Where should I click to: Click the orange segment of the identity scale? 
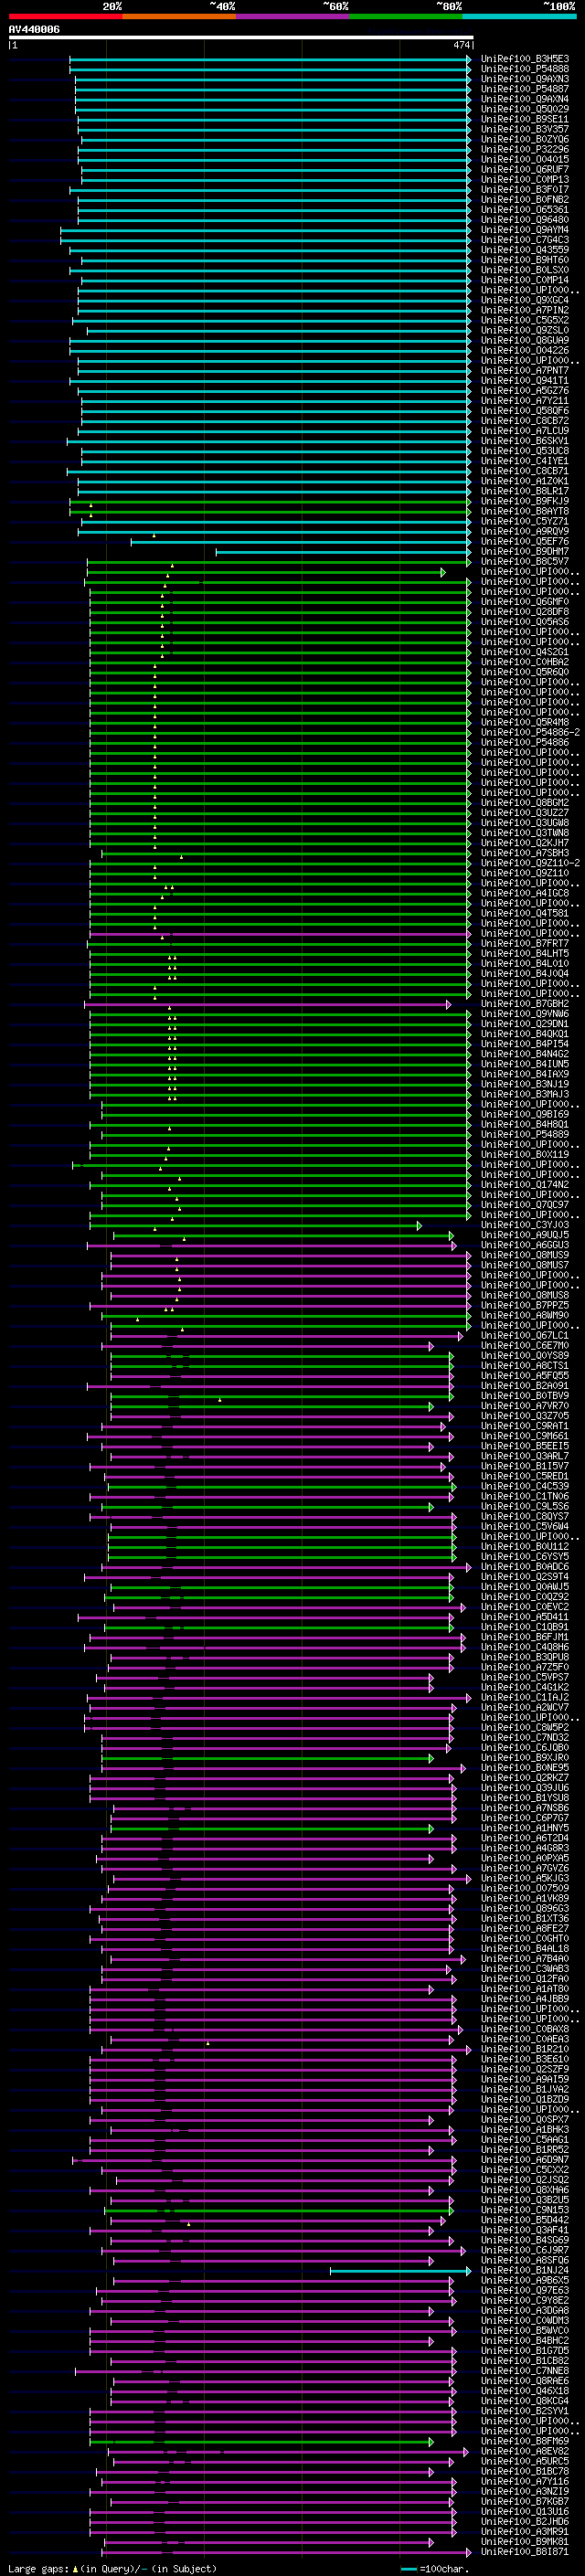pos(179,16)
